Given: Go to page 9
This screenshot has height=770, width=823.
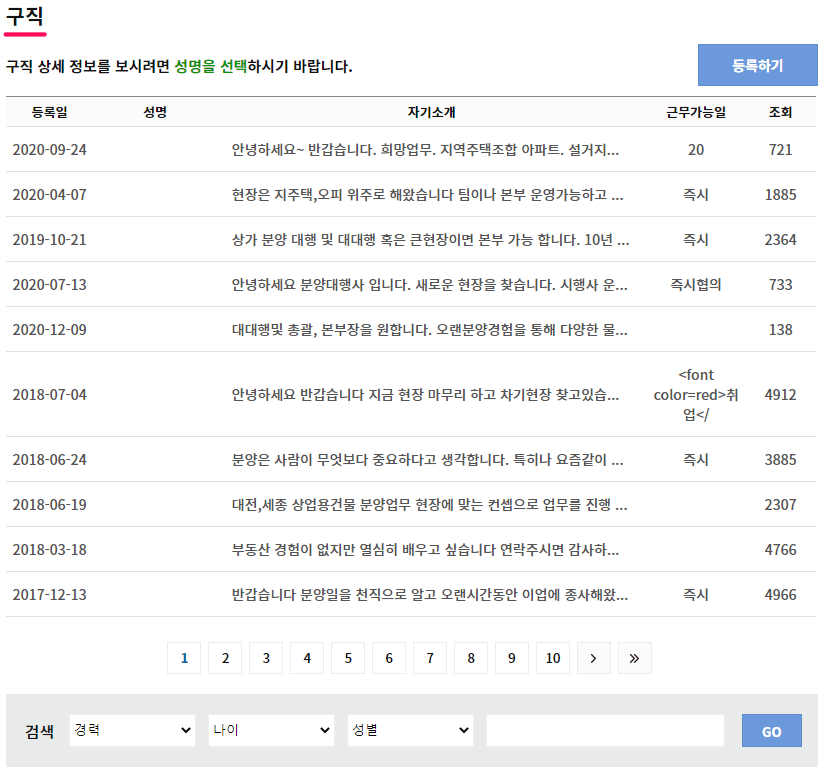Looking at the screenshot, I should click(x=512, y=658).
